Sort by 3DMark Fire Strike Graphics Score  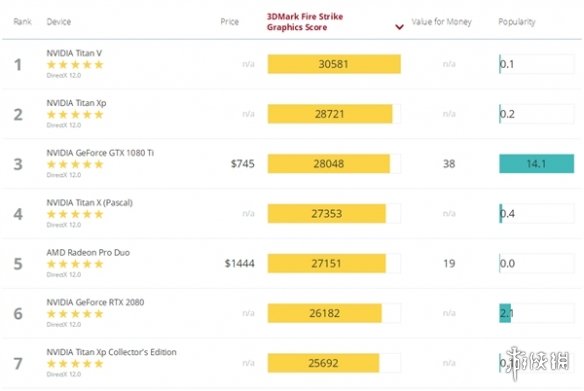click(x=305, y=22)
